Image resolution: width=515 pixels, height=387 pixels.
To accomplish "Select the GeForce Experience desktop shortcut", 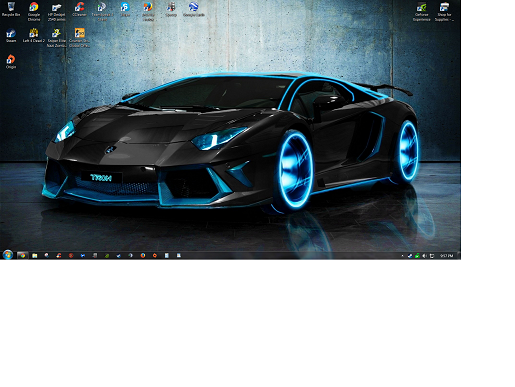I will pyautogui.click(x=422, y=12).
